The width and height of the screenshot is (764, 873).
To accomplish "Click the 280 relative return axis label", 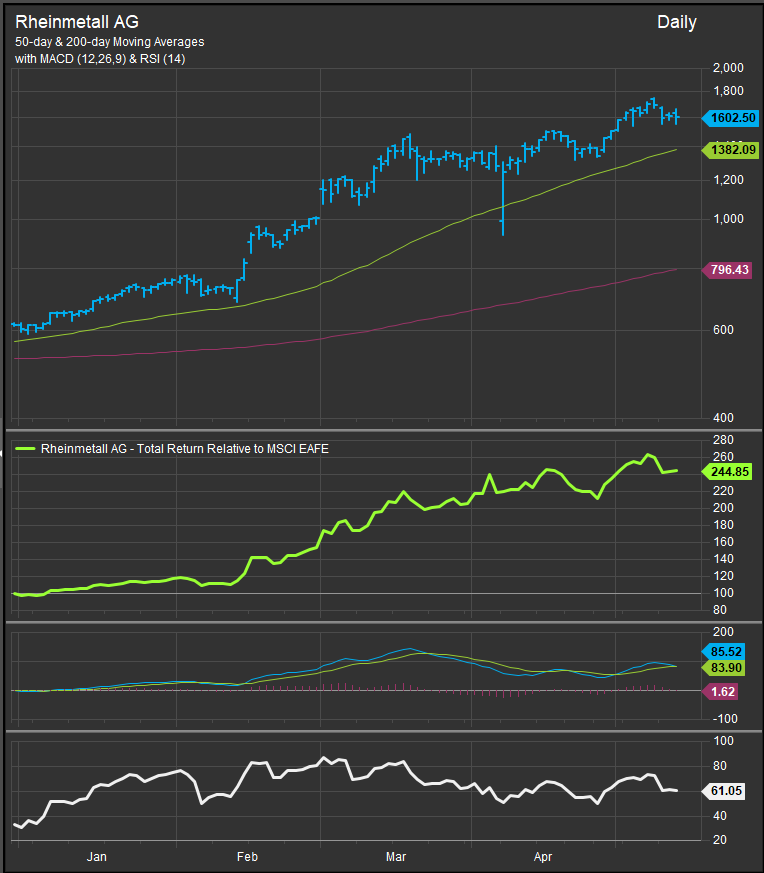I will click(x=723, y=440).
